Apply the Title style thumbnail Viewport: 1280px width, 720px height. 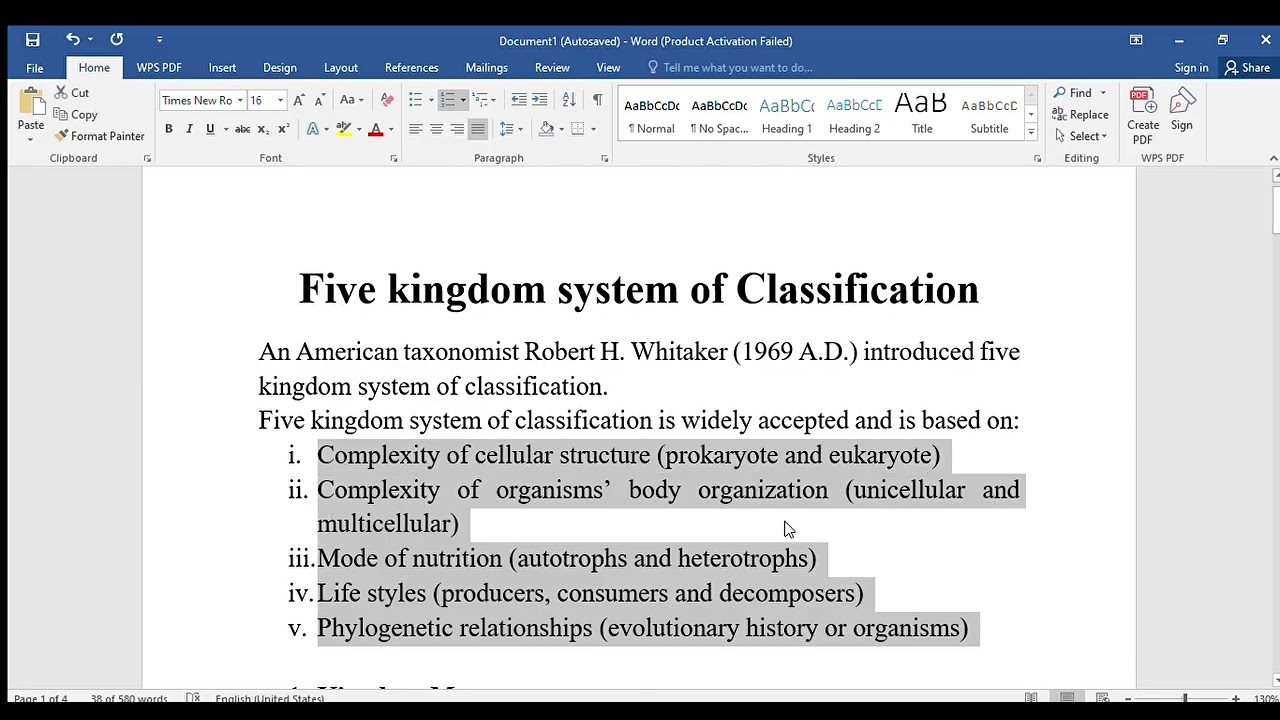pyautogui.click(x=922, y=115)
